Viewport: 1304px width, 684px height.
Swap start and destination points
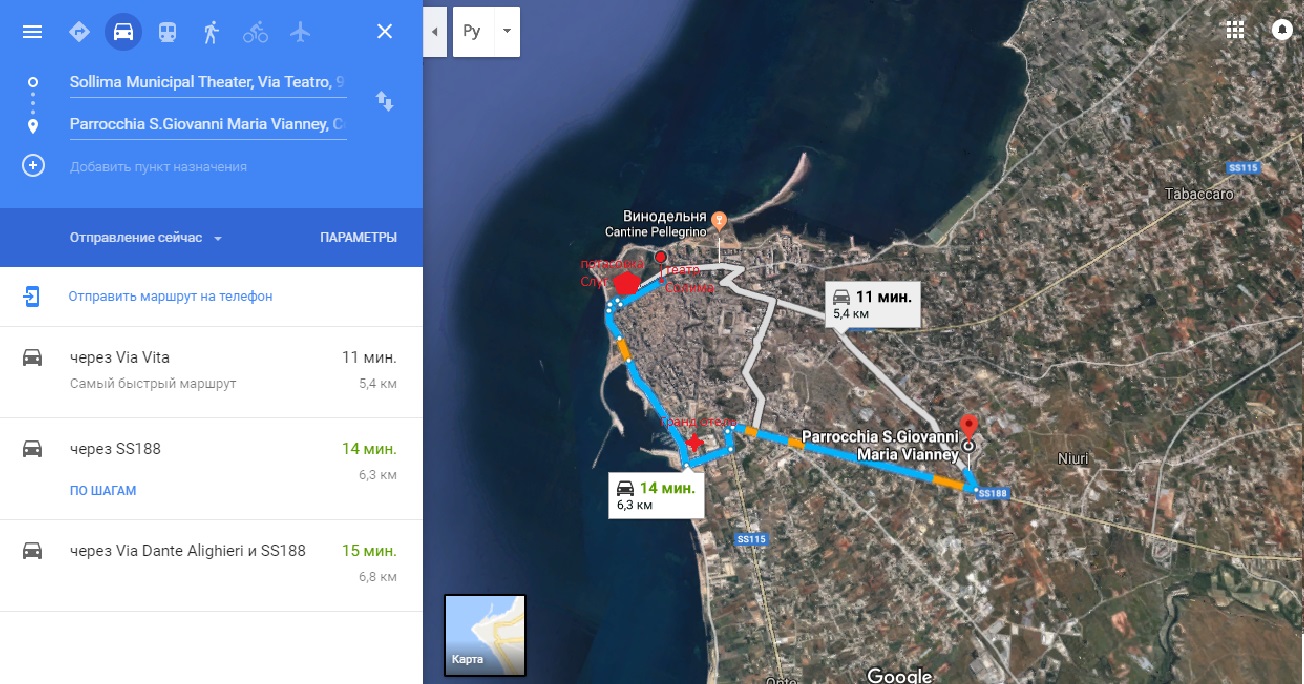click(384, 102)
